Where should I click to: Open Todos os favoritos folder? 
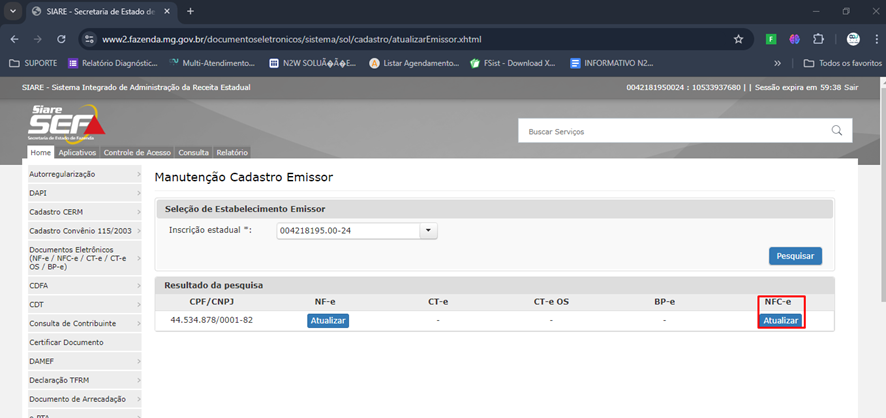point(842,63)
